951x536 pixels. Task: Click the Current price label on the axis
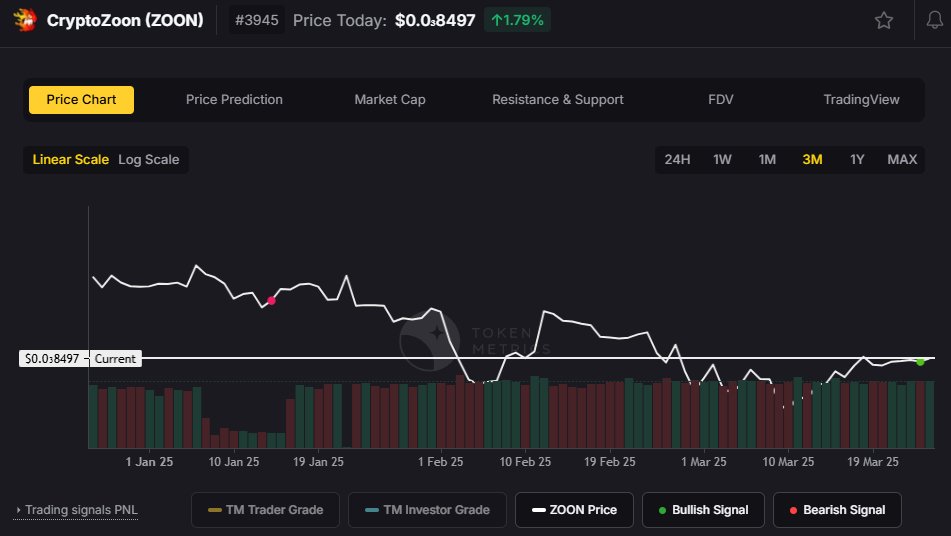coord(115,358)
